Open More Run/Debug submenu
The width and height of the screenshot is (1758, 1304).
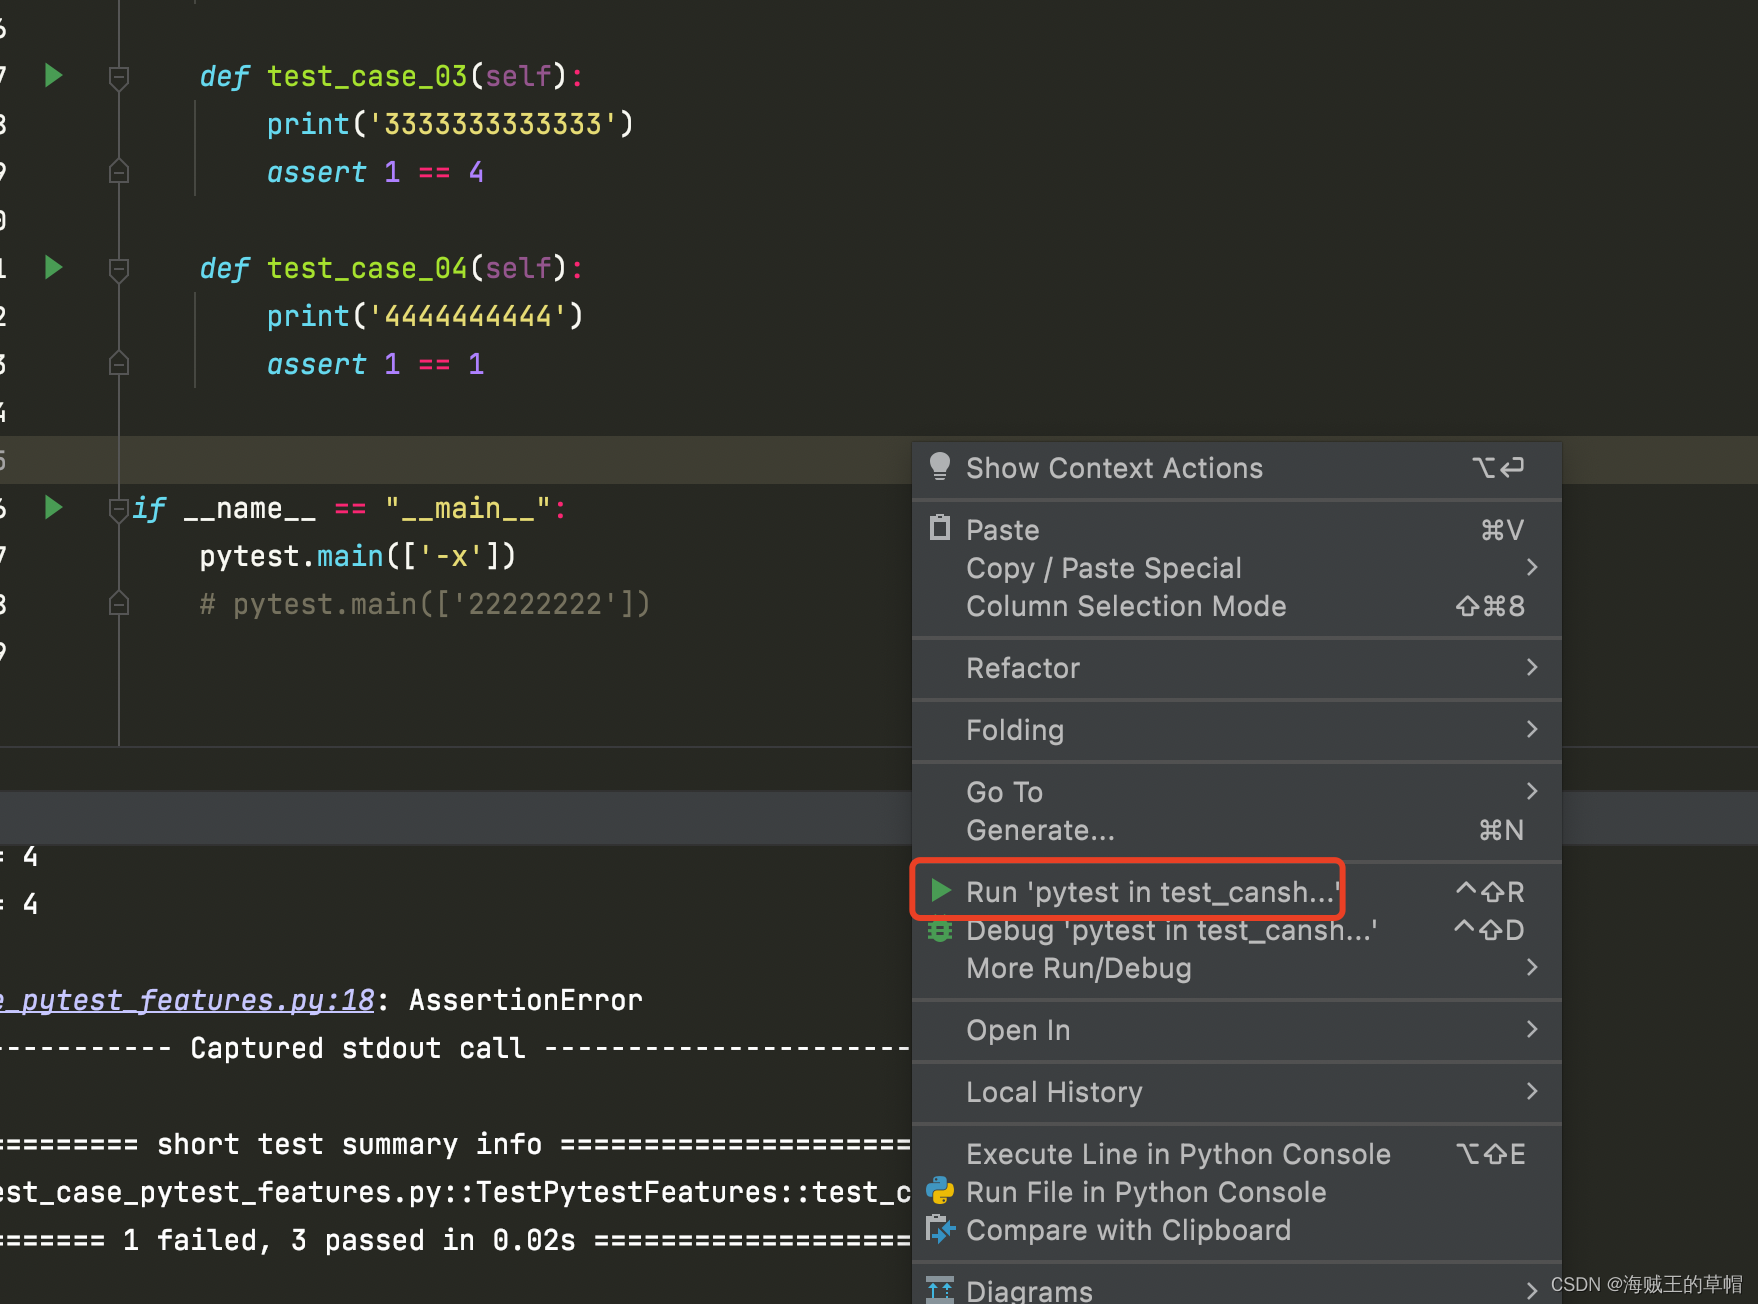[x=1237, y=968]
